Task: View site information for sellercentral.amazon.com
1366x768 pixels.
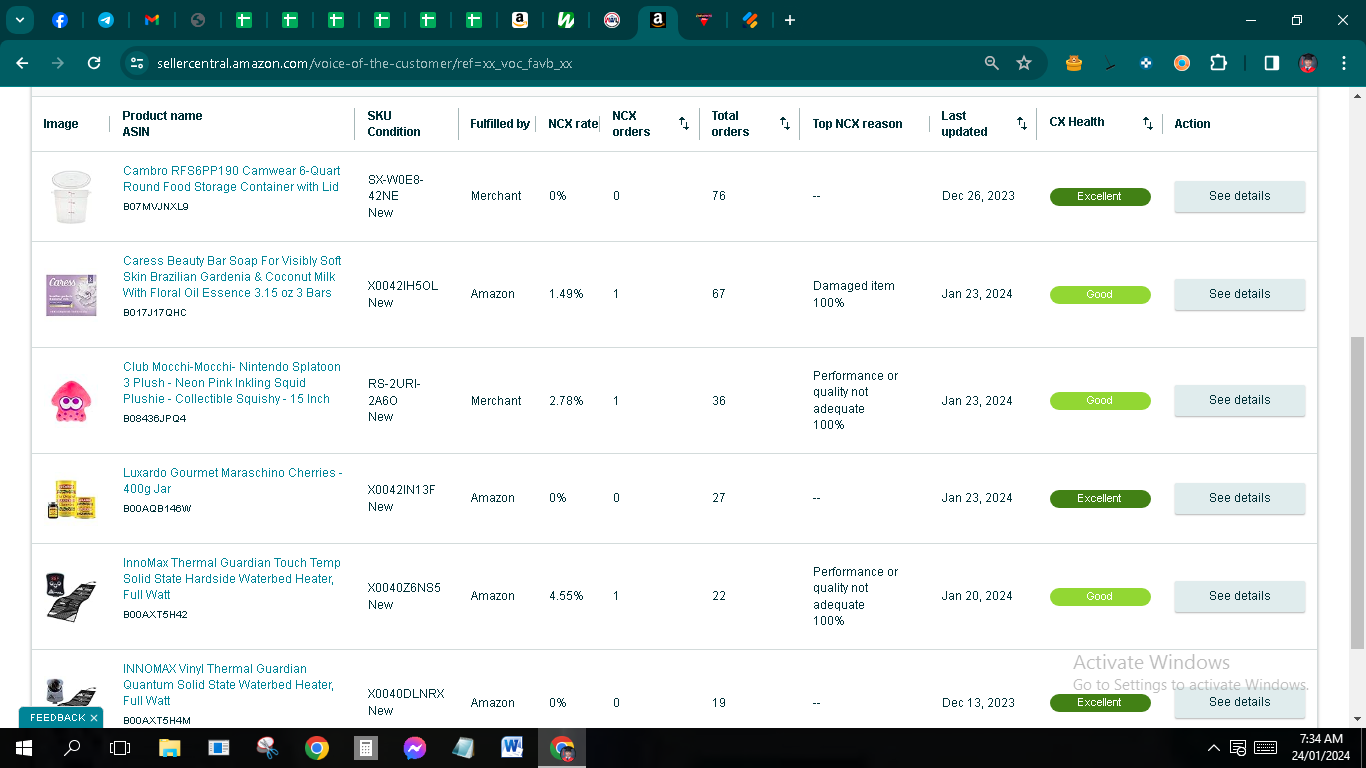Action: [137, 63]
